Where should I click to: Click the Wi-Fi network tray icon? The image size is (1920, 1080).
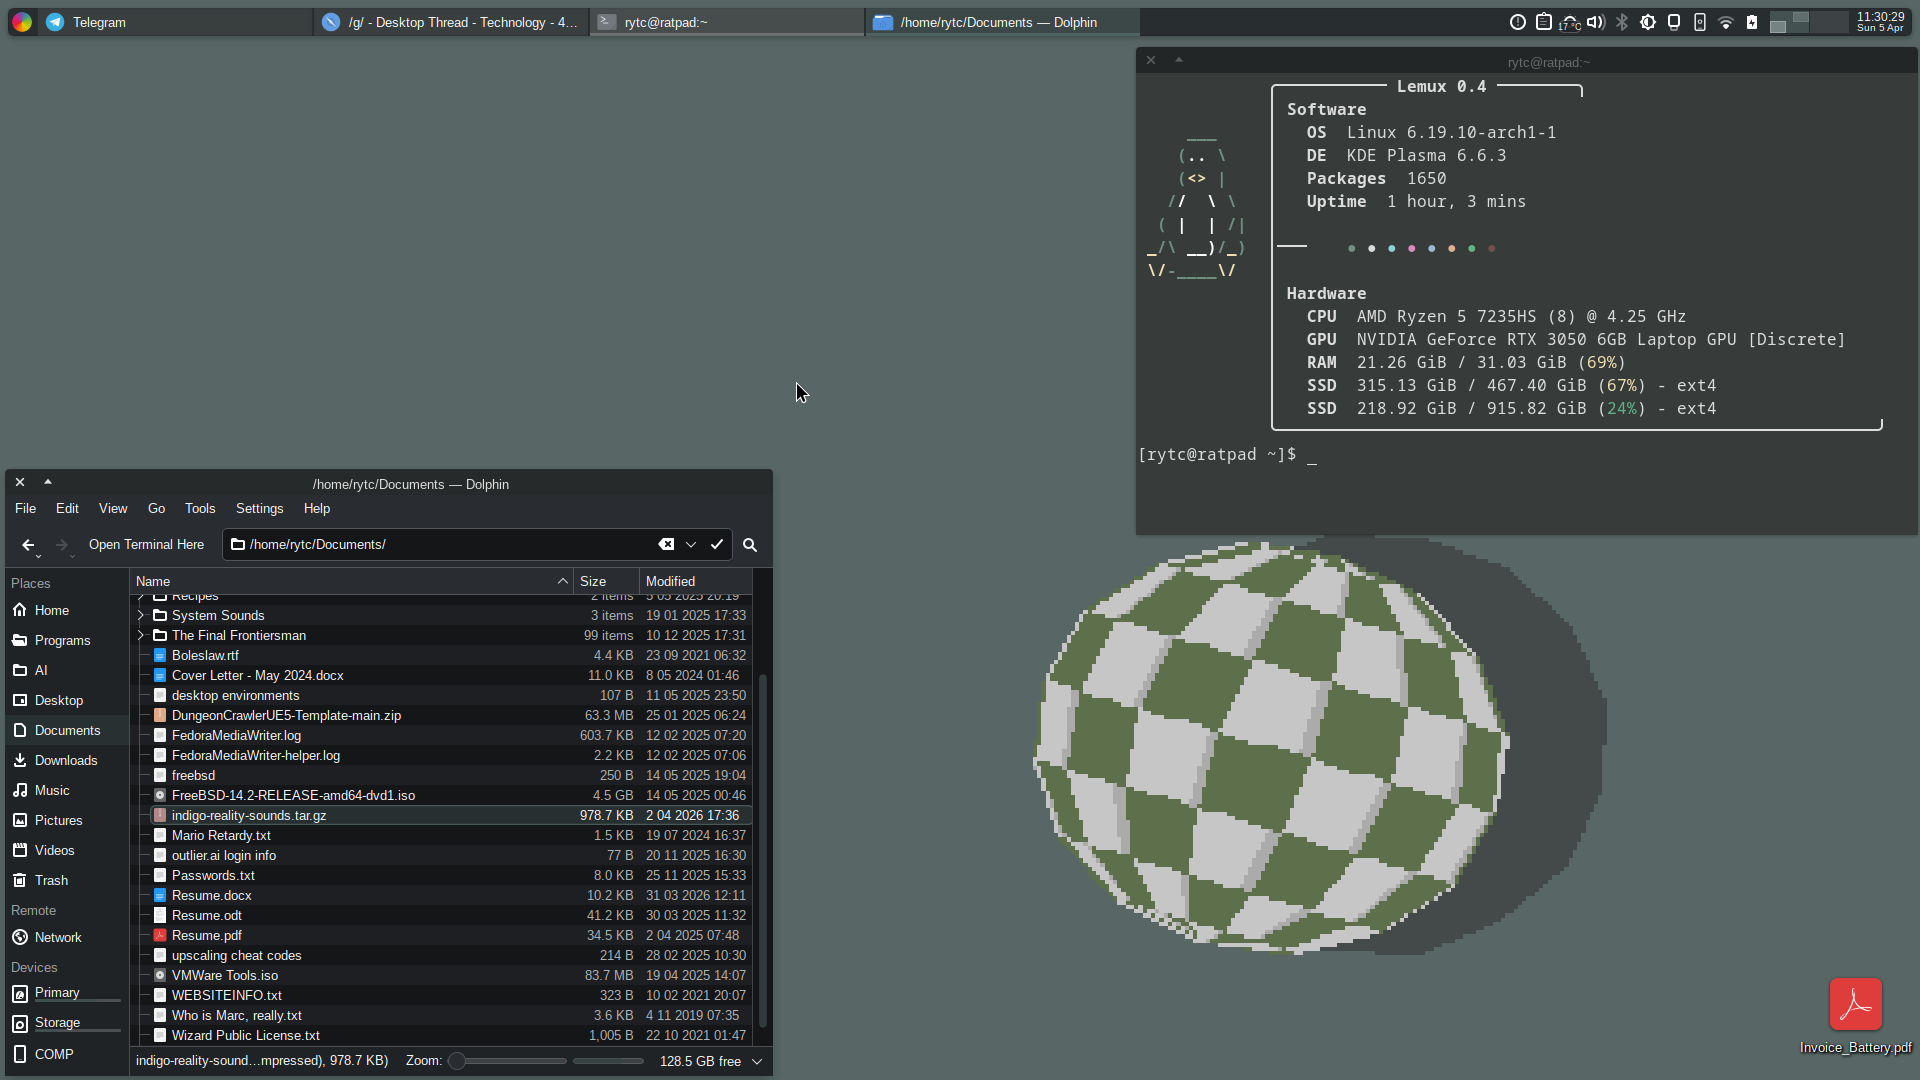click(x=1726, y=22)
